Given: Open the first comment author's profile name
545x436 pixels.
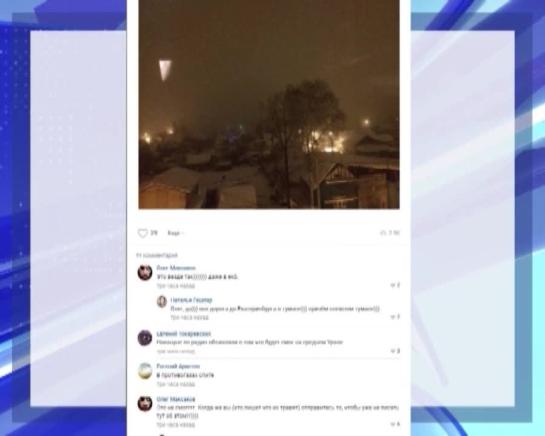Looking at the screenshot, I should pyautogui.click(x=176, y=268).
